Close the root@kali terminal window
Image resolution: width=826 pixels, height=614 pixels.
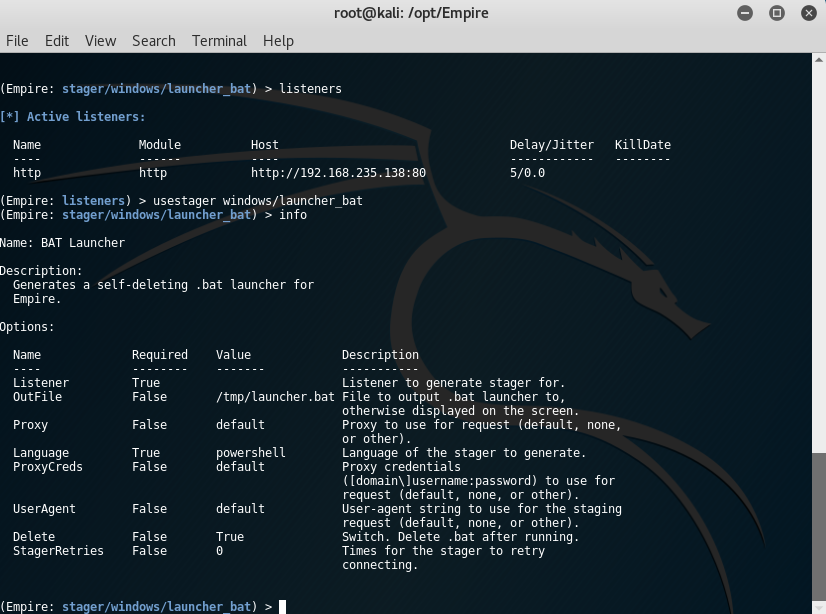809,13
